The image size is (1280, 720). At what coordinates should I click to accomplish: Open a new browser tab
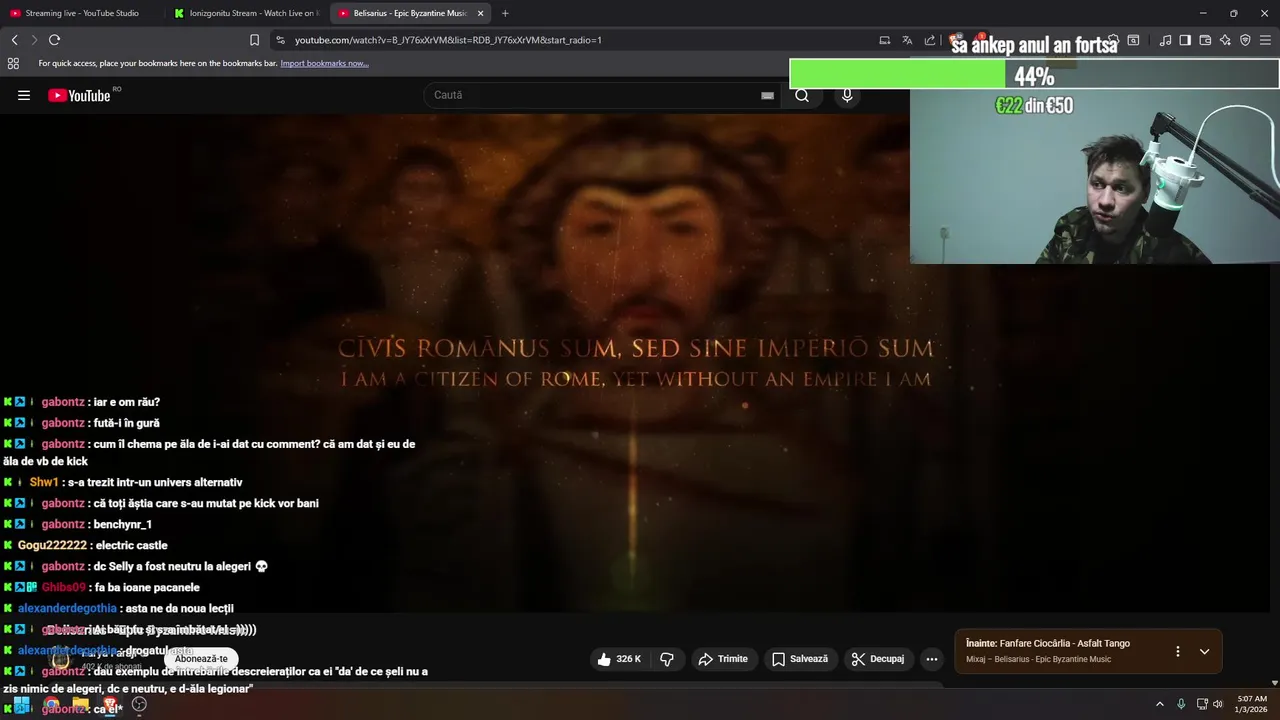tap(505, 13)
